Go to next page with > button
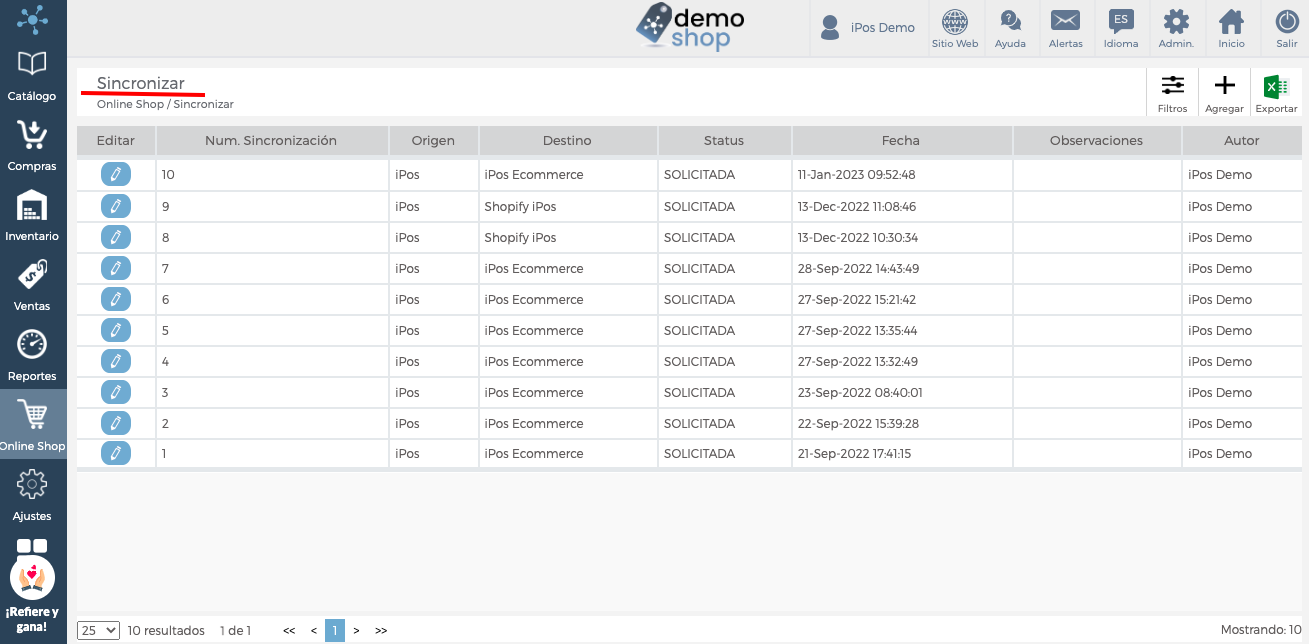Image resolution: width=1309 pixels, height=644 pixels. pyautogui.click(x=356, y=630)
